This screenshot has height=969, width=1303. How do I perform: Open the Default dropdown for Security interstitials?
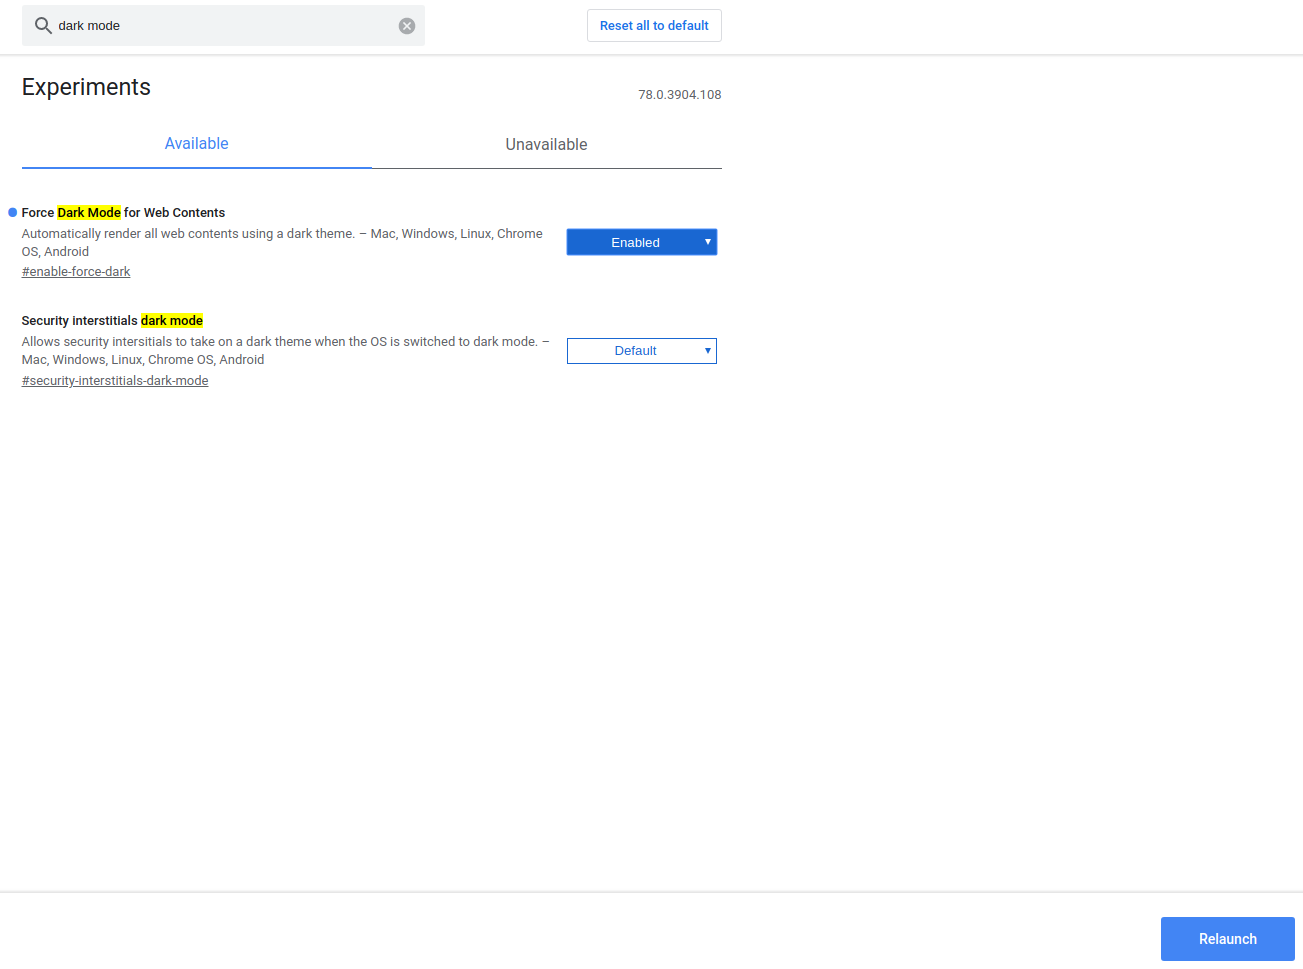[x=636, y=351]
